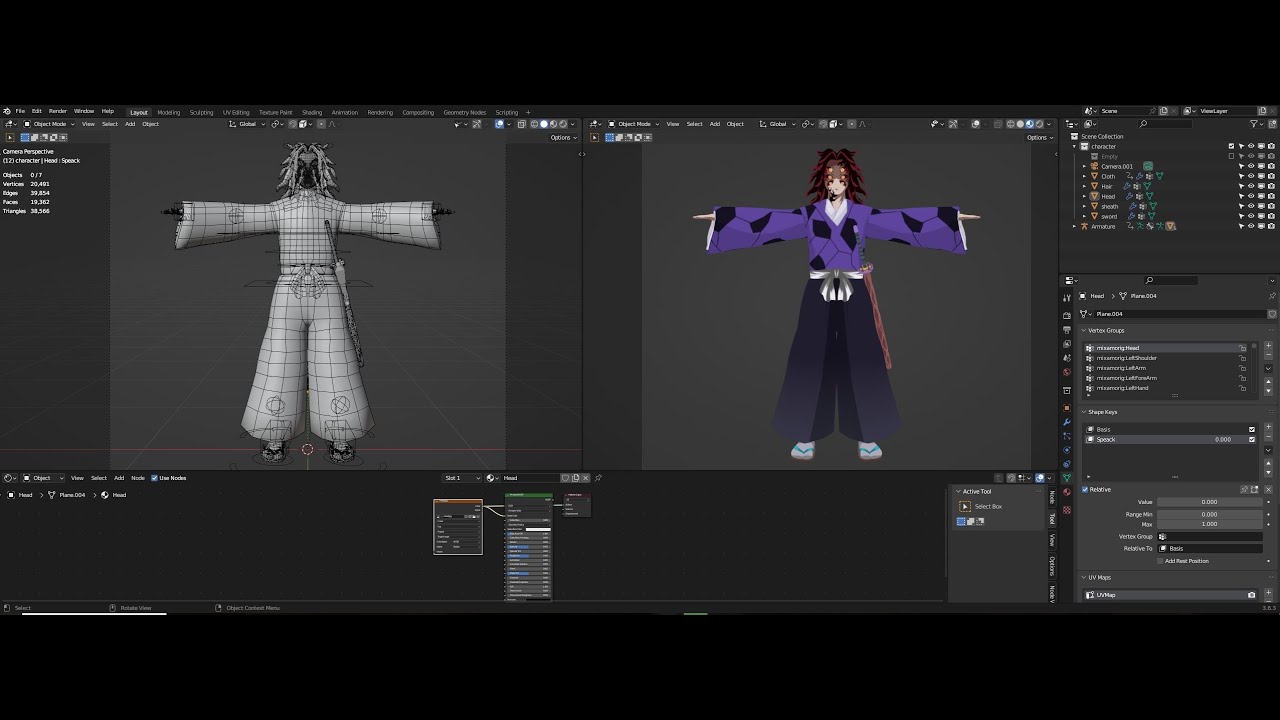Viewport: 1280px width, 720px height.
Task: Open the Render menu
Action: coord(58,111)
